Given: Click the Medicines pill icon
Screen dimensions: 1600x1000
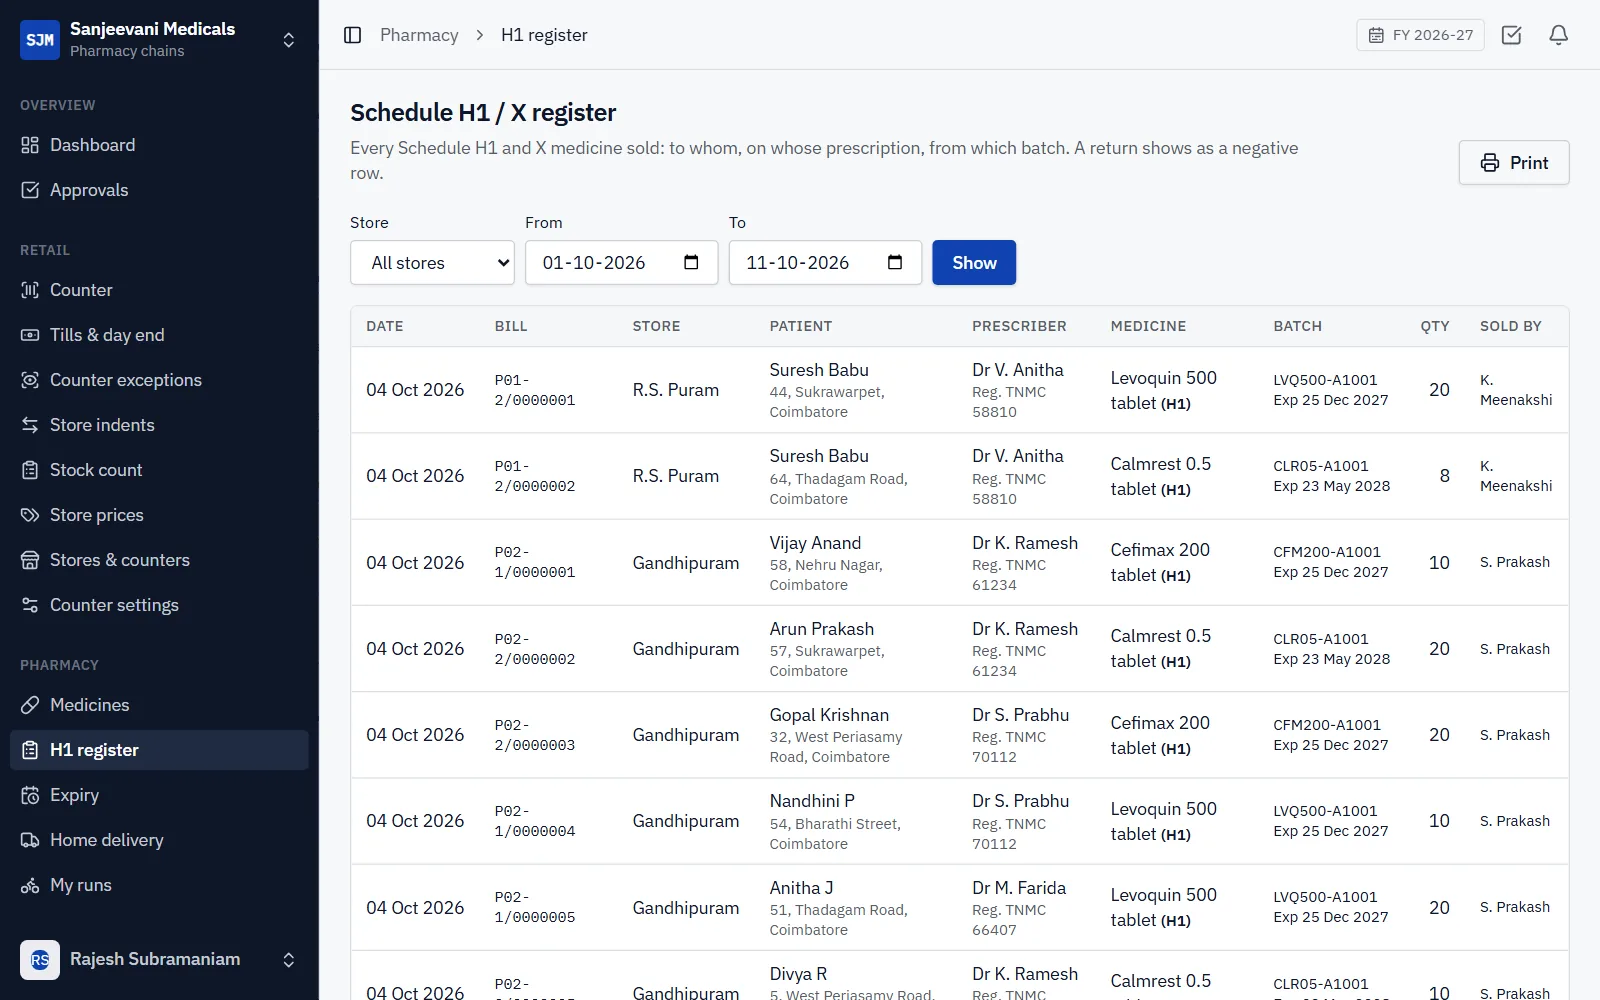Looking at the screenshot, I should [x=30, y=705].
